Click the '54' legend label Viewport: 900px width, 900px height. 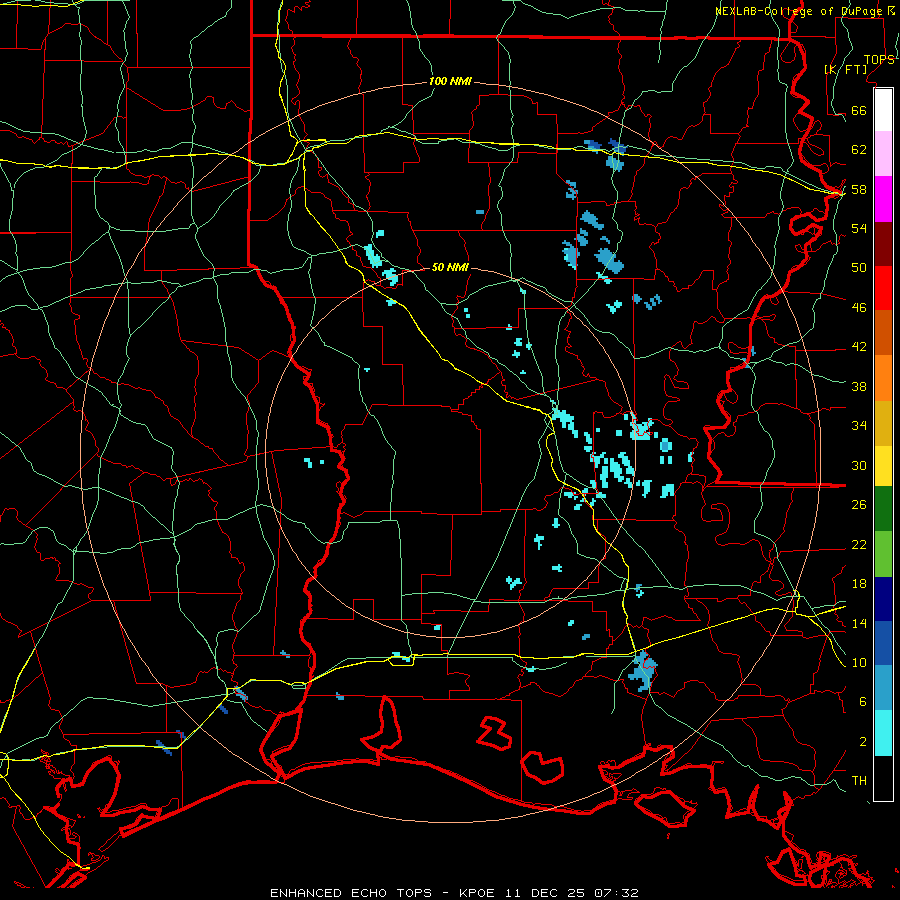point(859,228)
